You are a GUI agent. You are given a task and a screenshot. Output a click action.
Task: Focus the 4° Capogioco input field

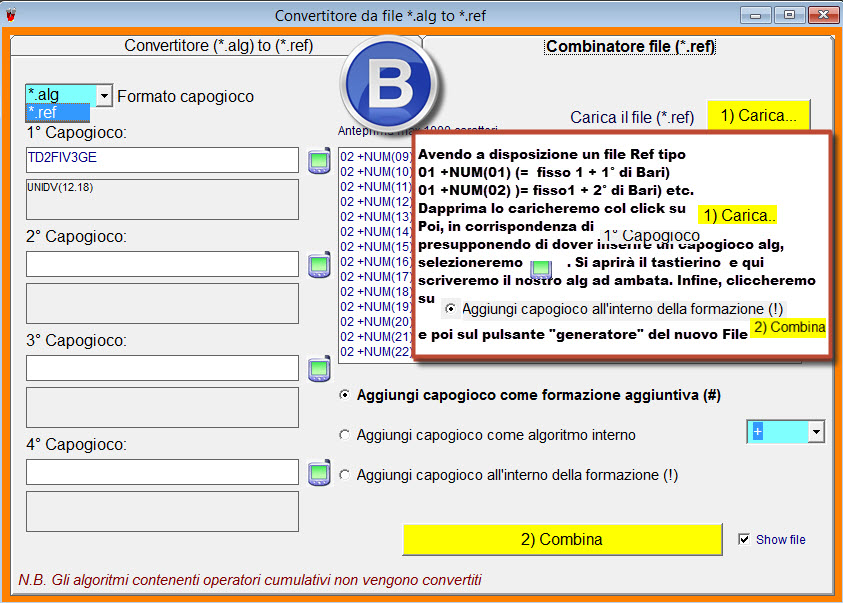click(x=162, y=472)
